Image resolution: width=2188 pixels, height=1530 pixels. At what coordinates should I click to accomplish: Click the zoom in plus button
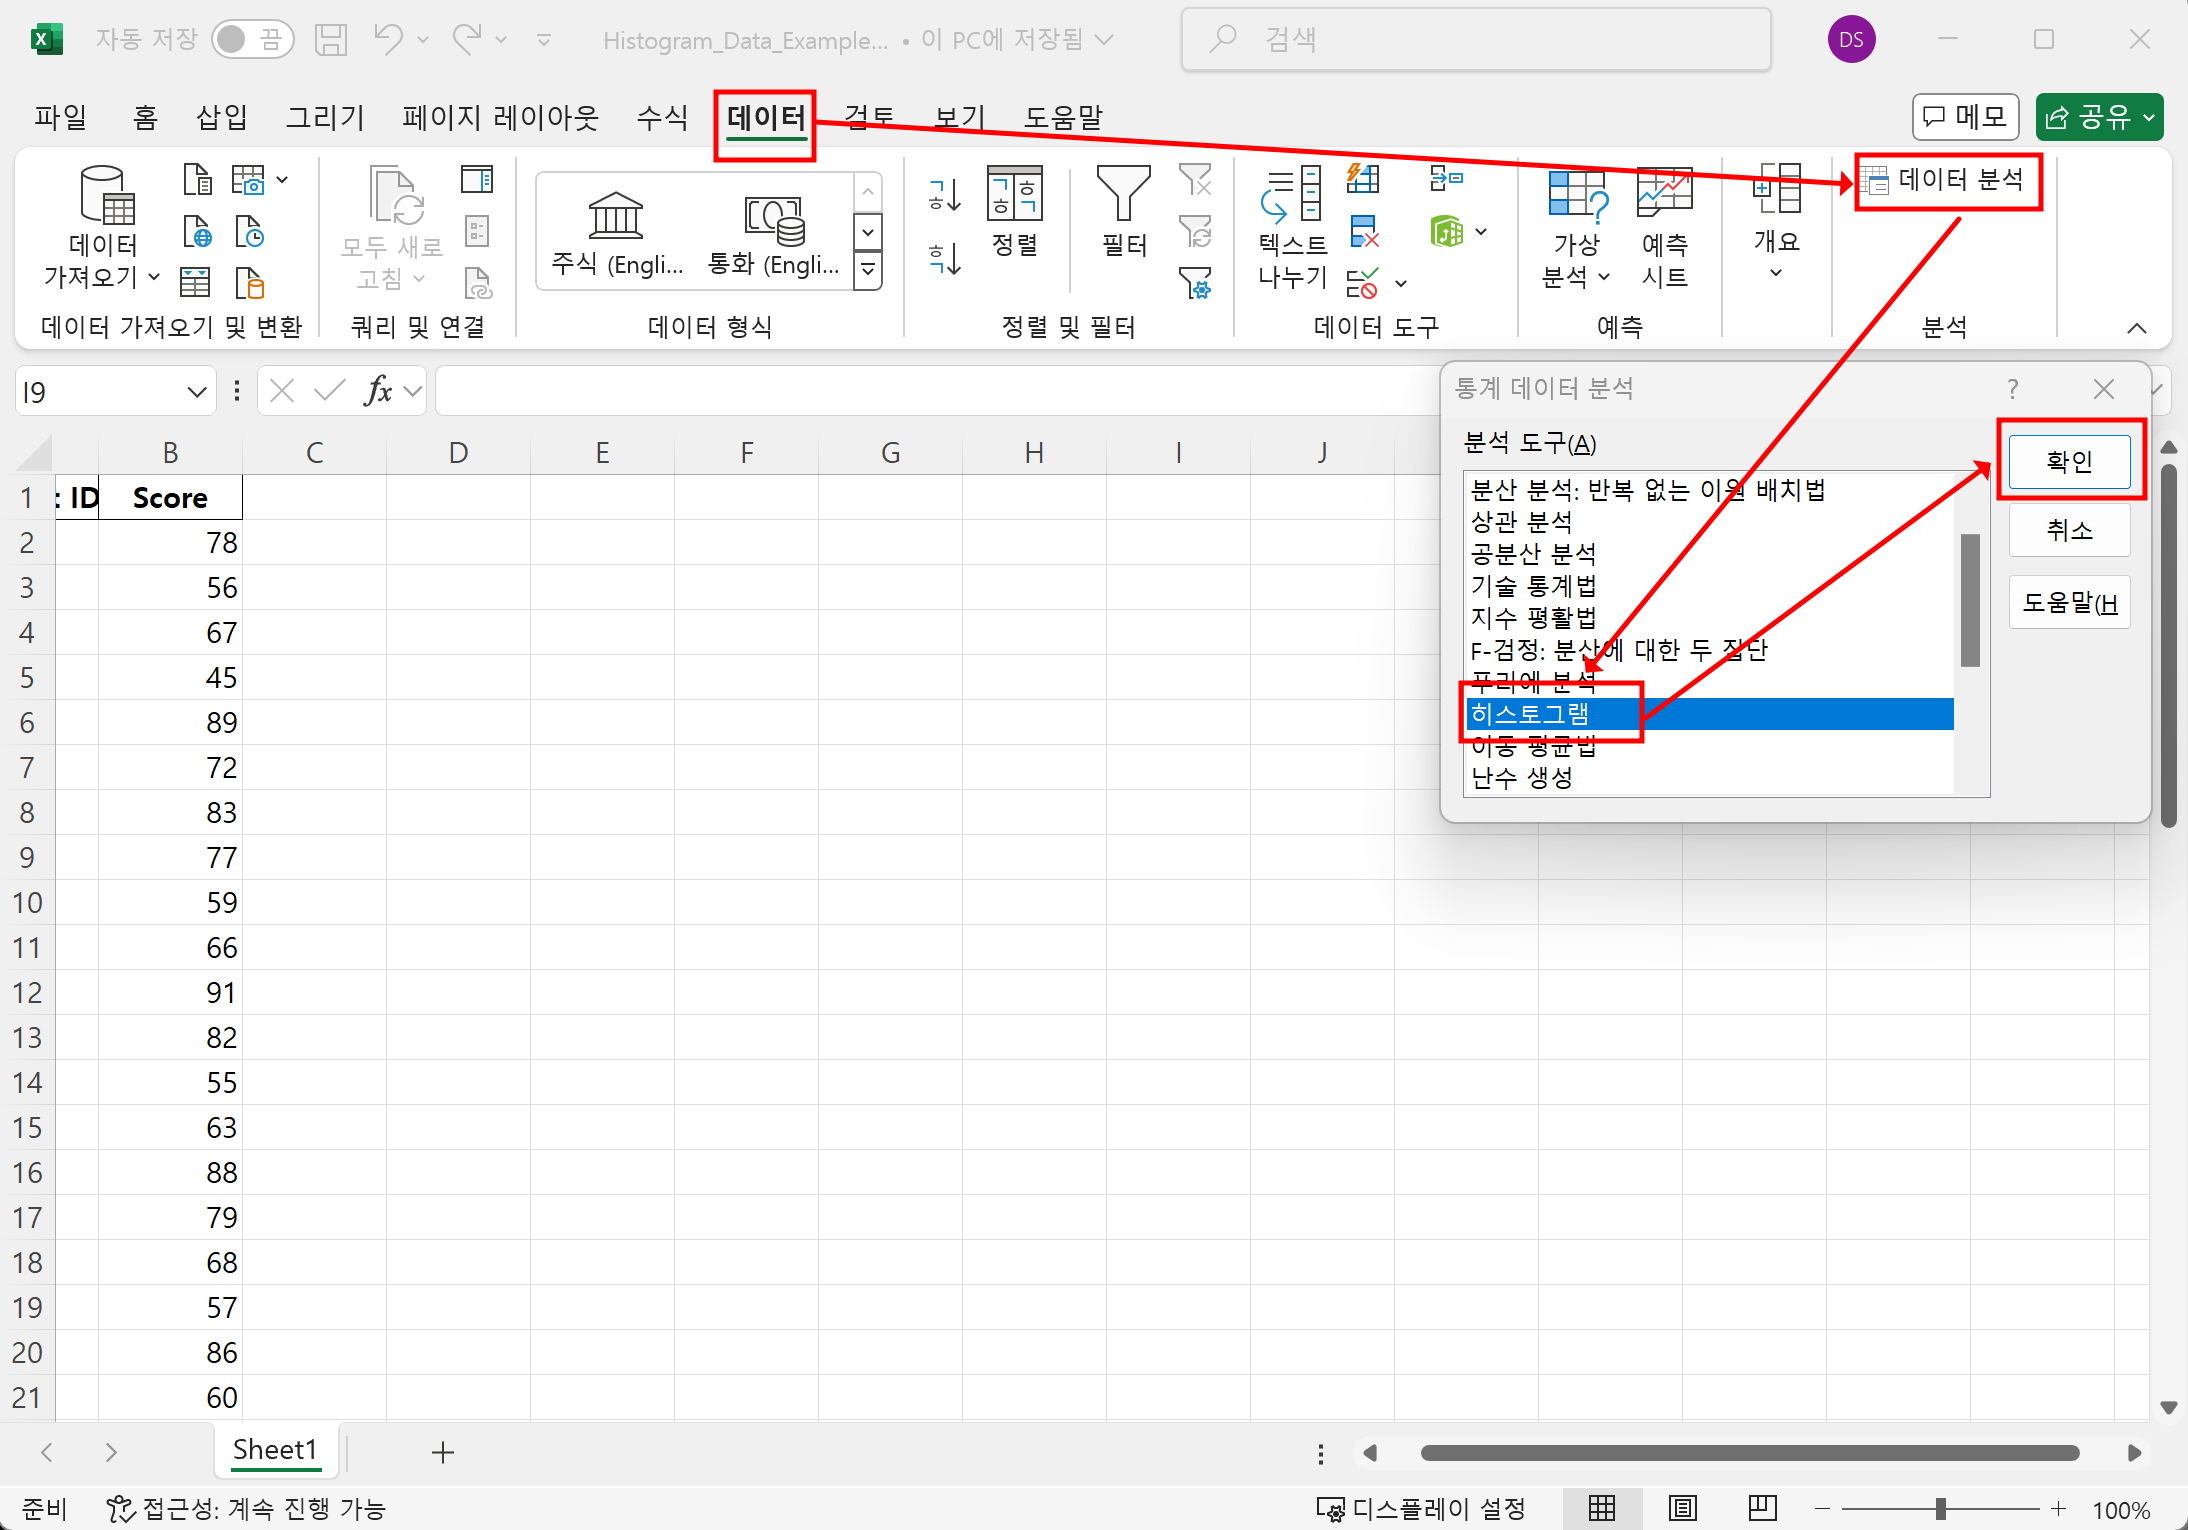2058,1508
